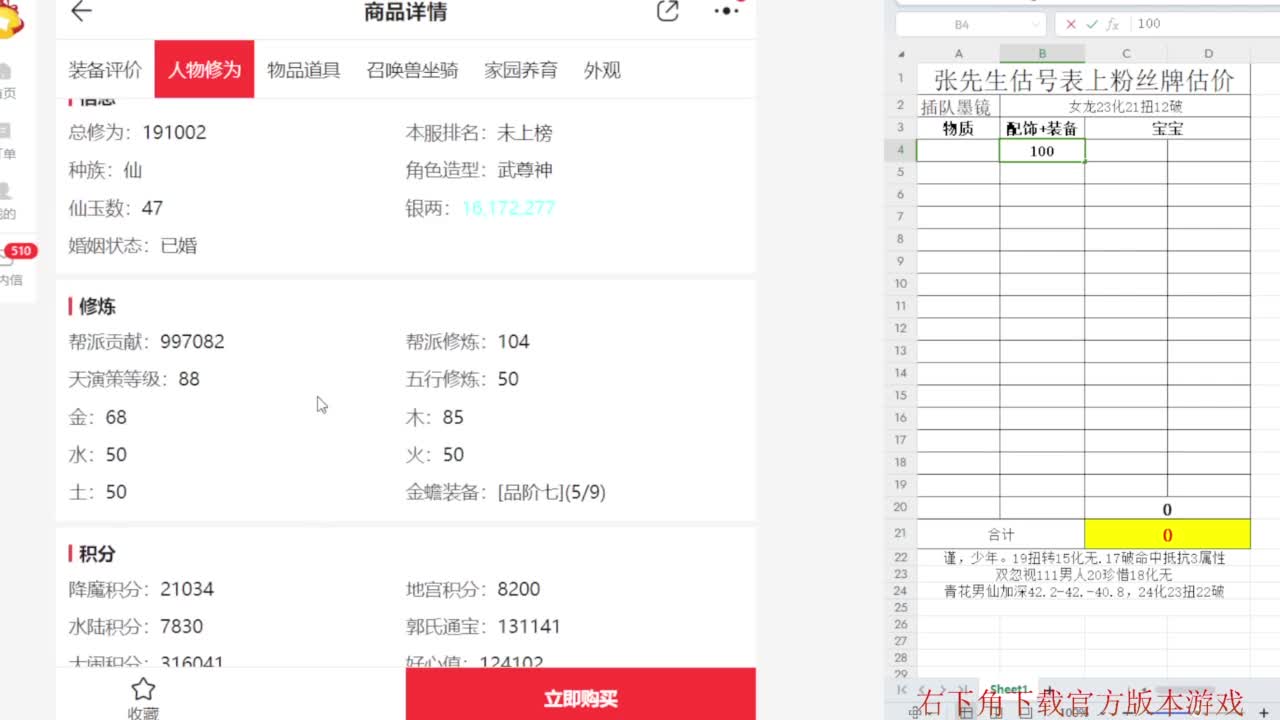Click the yellow 合计 total cell

(1167, 535)
